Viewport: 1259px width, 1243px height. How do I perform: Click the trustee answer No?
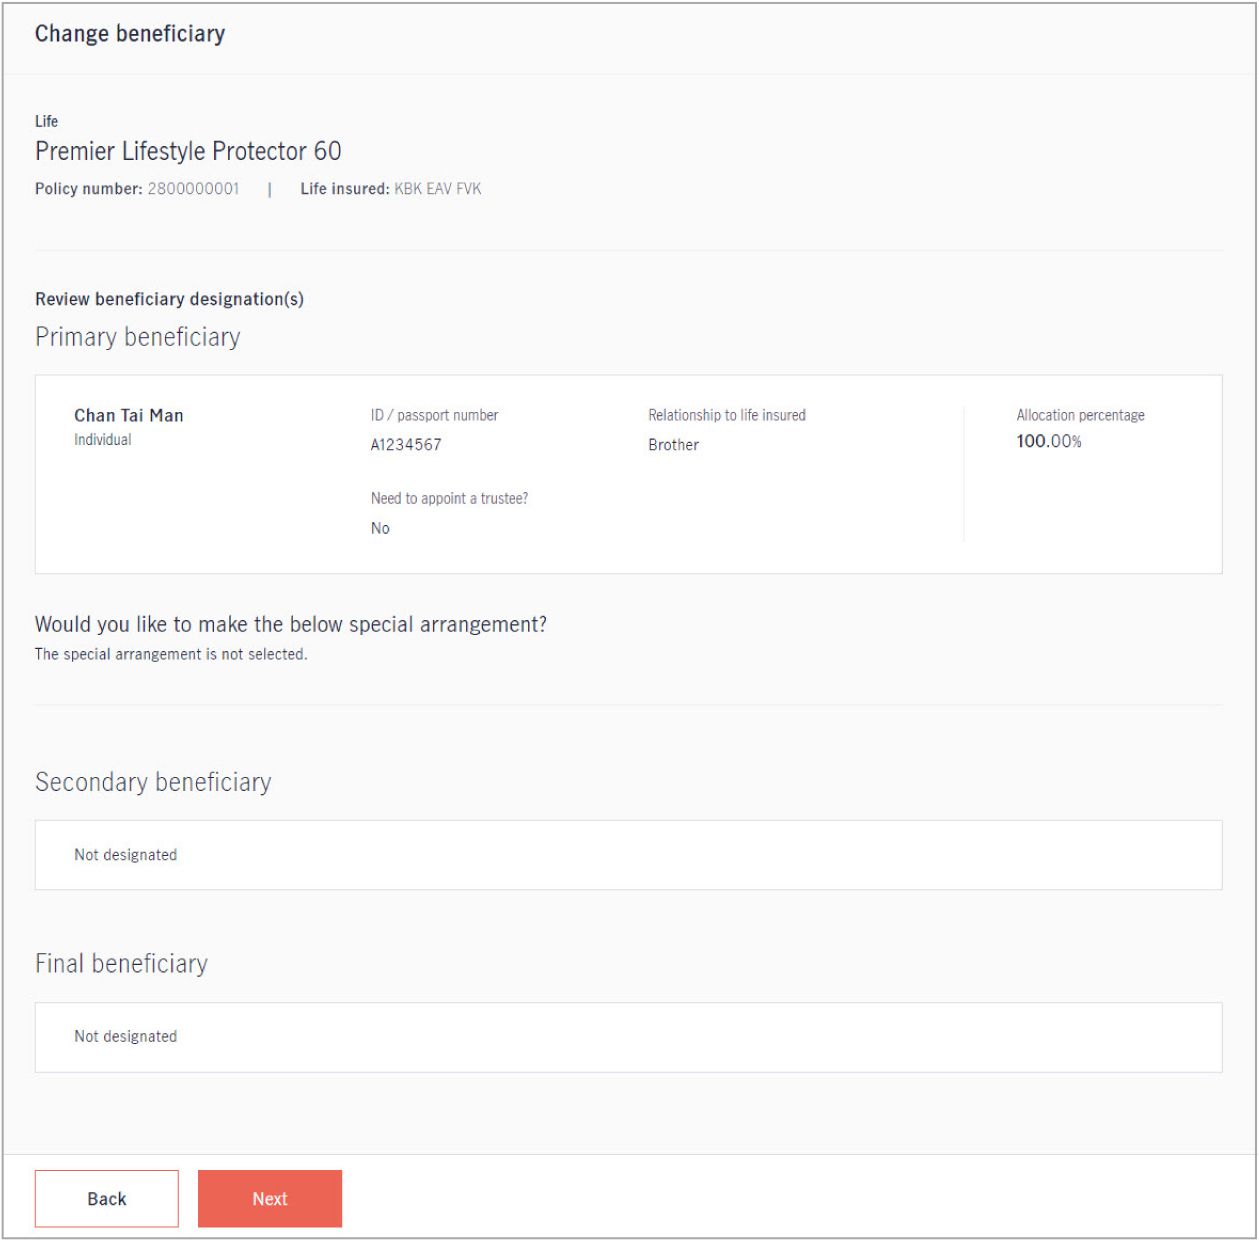380,528
